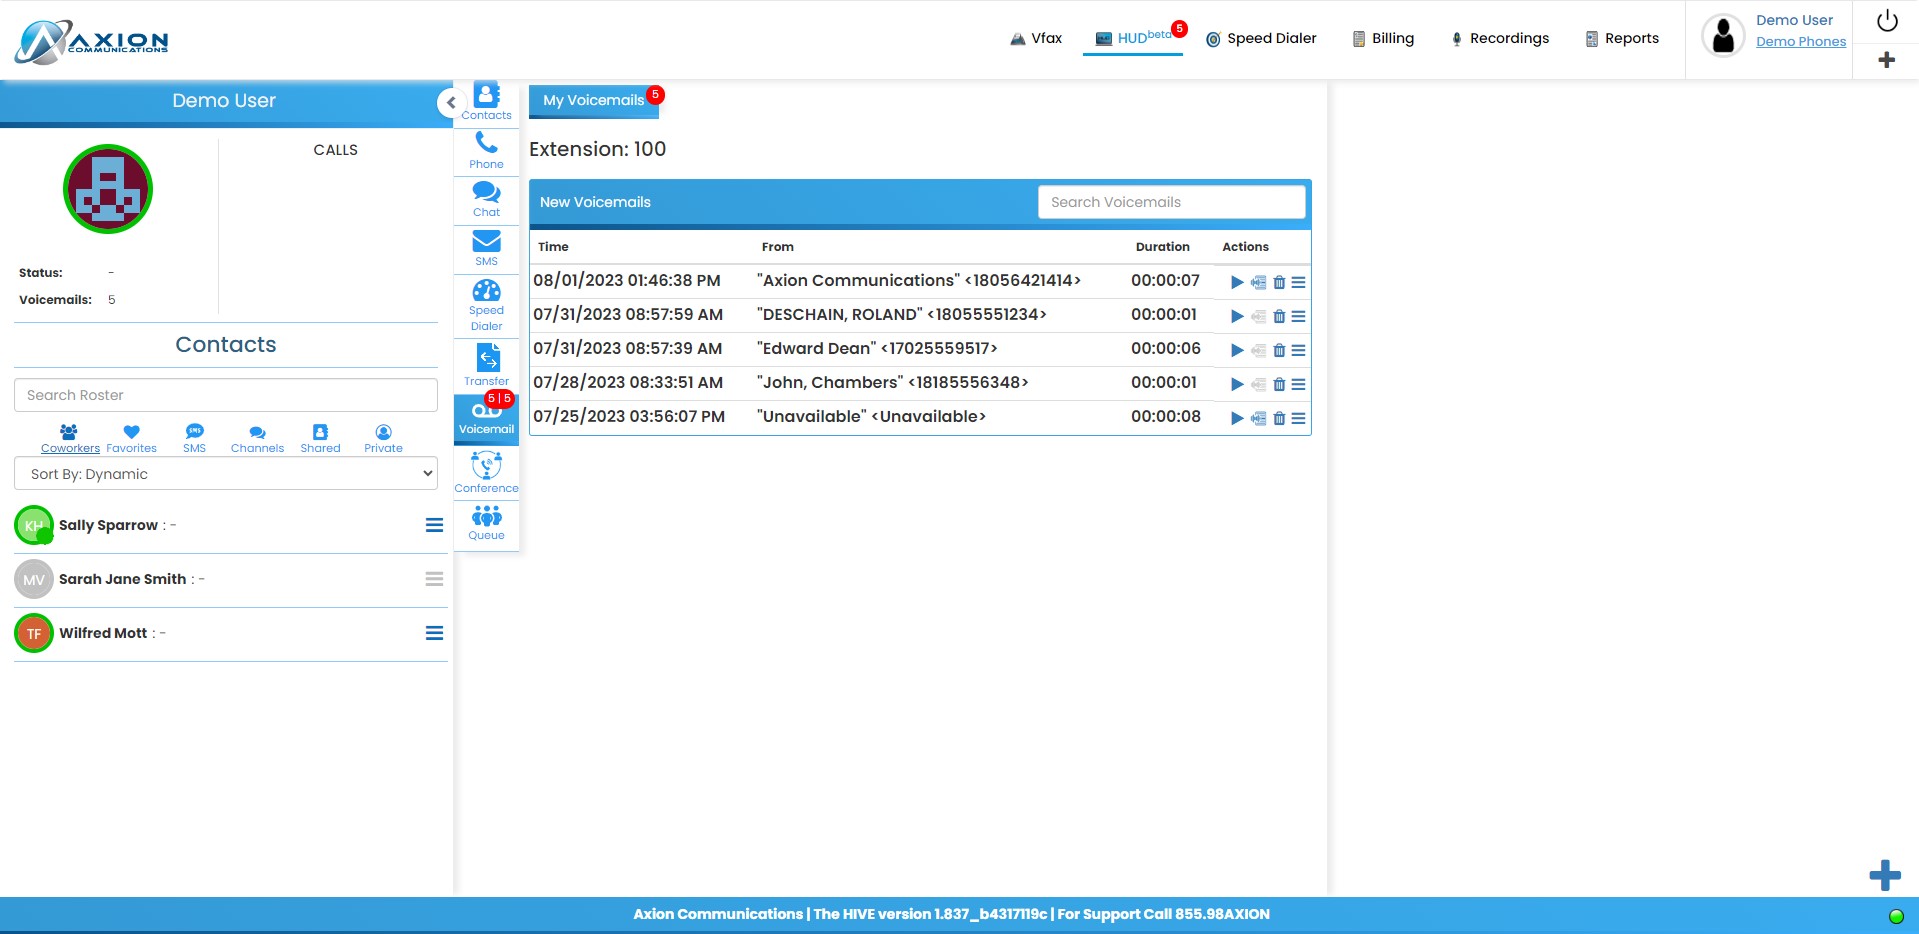
Task: Open the Contacts sidebar icon
Action: coord(486,102)
